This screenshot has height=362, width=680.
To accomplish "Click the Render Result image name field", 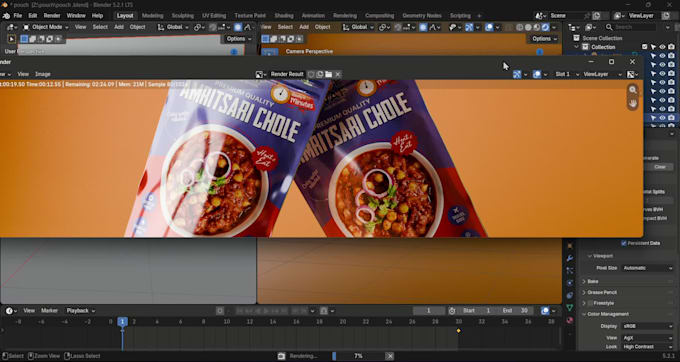I will (x=287, y=74).
